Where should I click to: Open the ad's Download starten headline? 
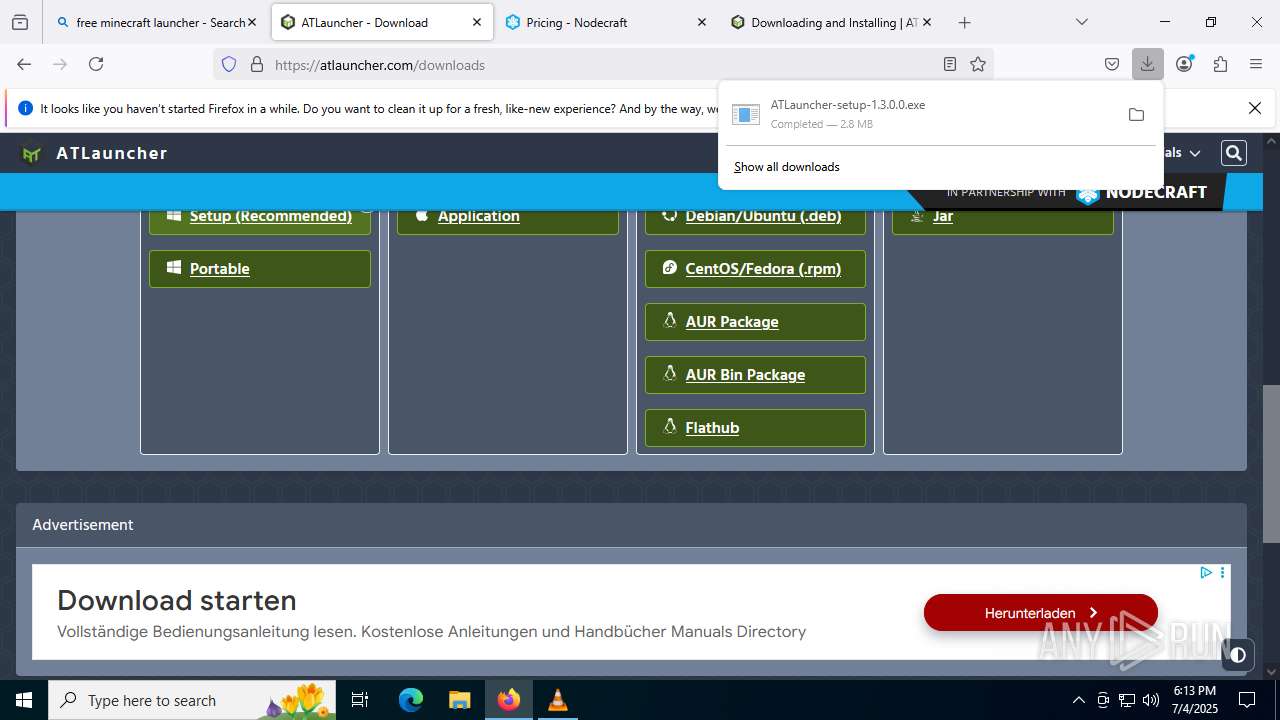point(177,600)
